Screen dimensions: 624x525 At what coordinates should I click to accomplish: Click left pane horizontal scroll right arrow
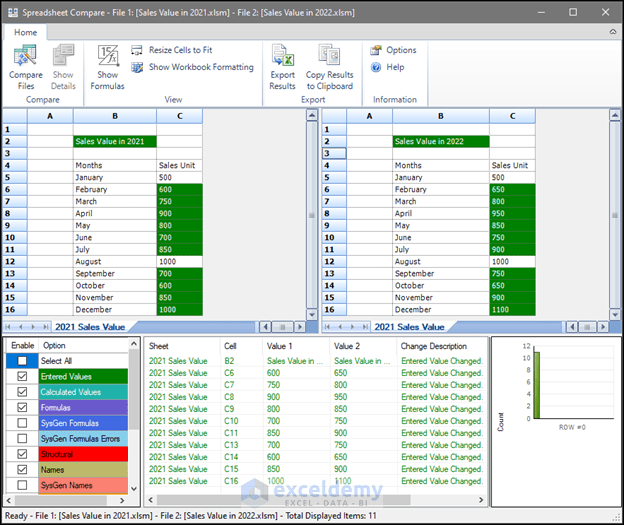point(300,327)
